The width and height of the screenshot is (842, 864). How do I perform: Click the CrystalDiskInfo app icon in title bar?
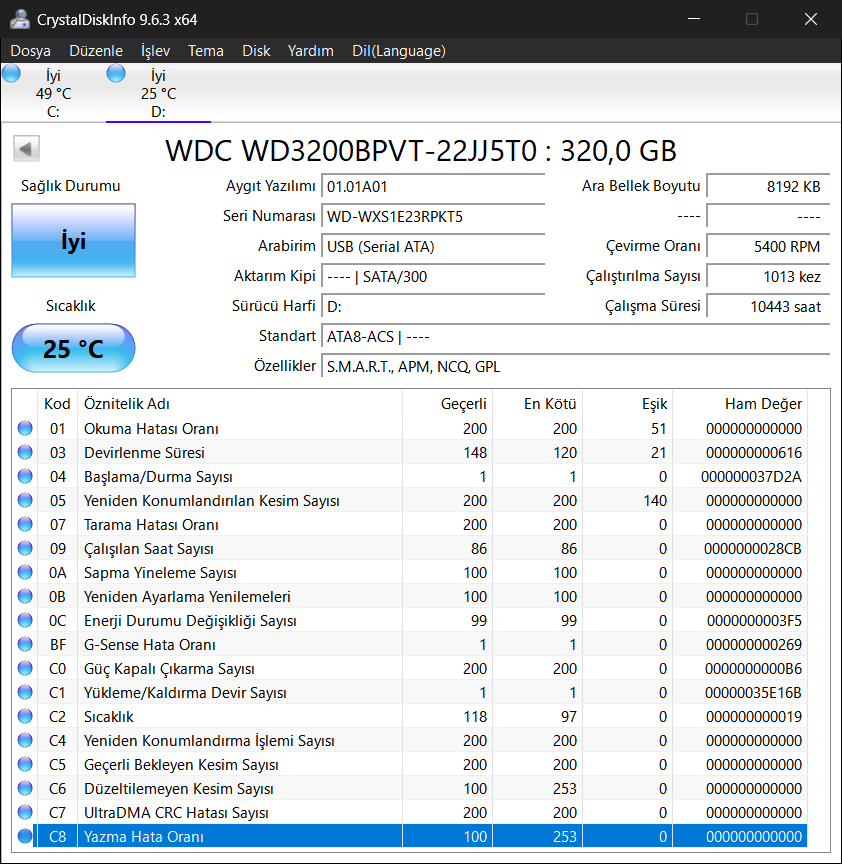[x=19, y=19]
